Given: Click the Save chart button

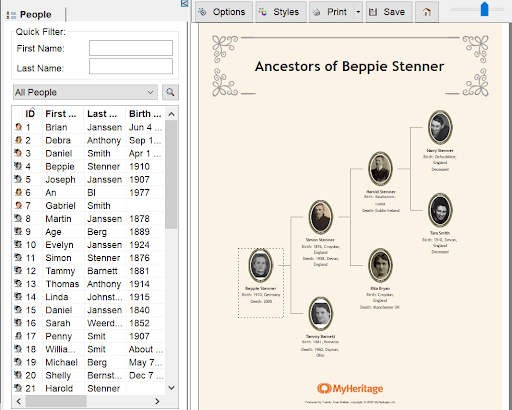Looking at the screenshot, I should point(389,12).
